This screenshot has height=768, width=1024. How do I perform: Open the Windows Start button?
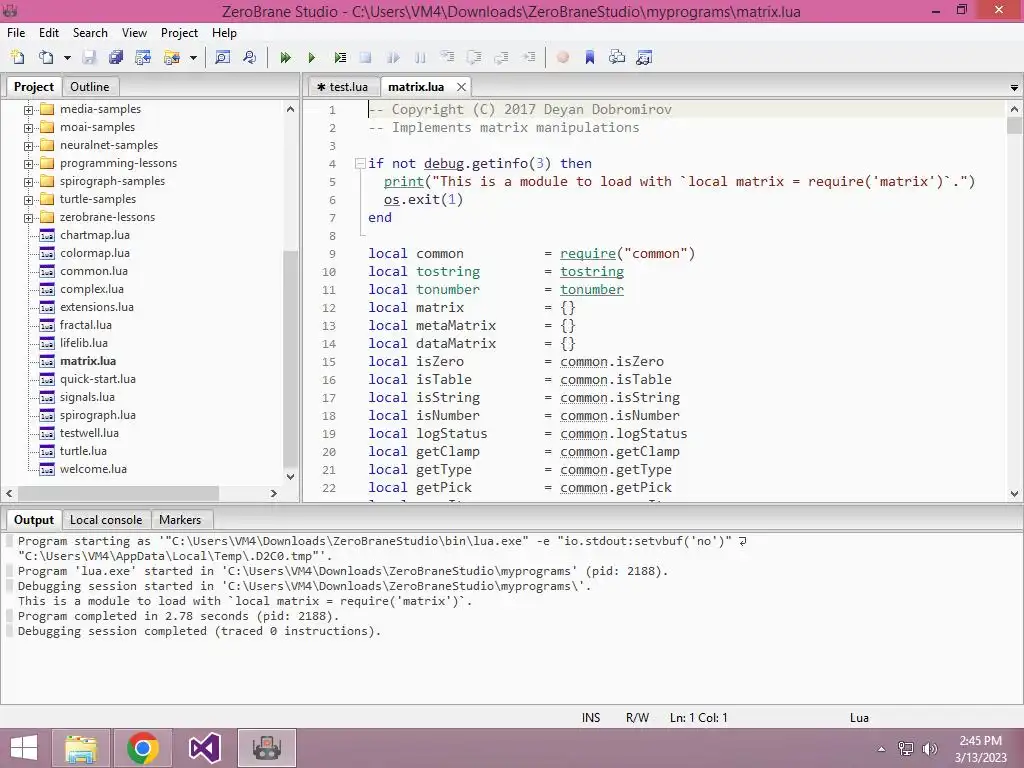tap(24, 748)
